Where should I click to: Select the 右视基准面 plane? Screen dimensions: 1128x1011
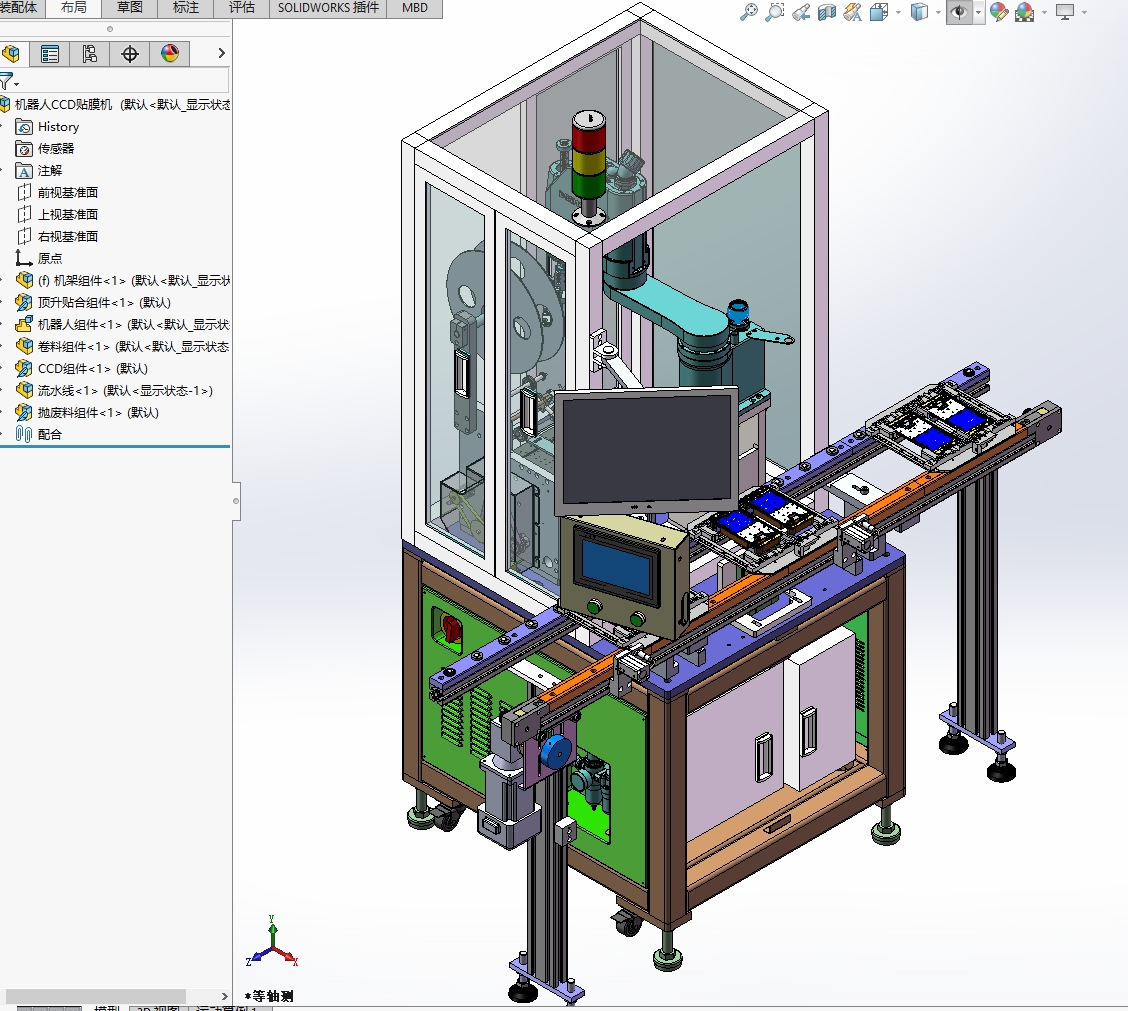click(x=68, y=236)
